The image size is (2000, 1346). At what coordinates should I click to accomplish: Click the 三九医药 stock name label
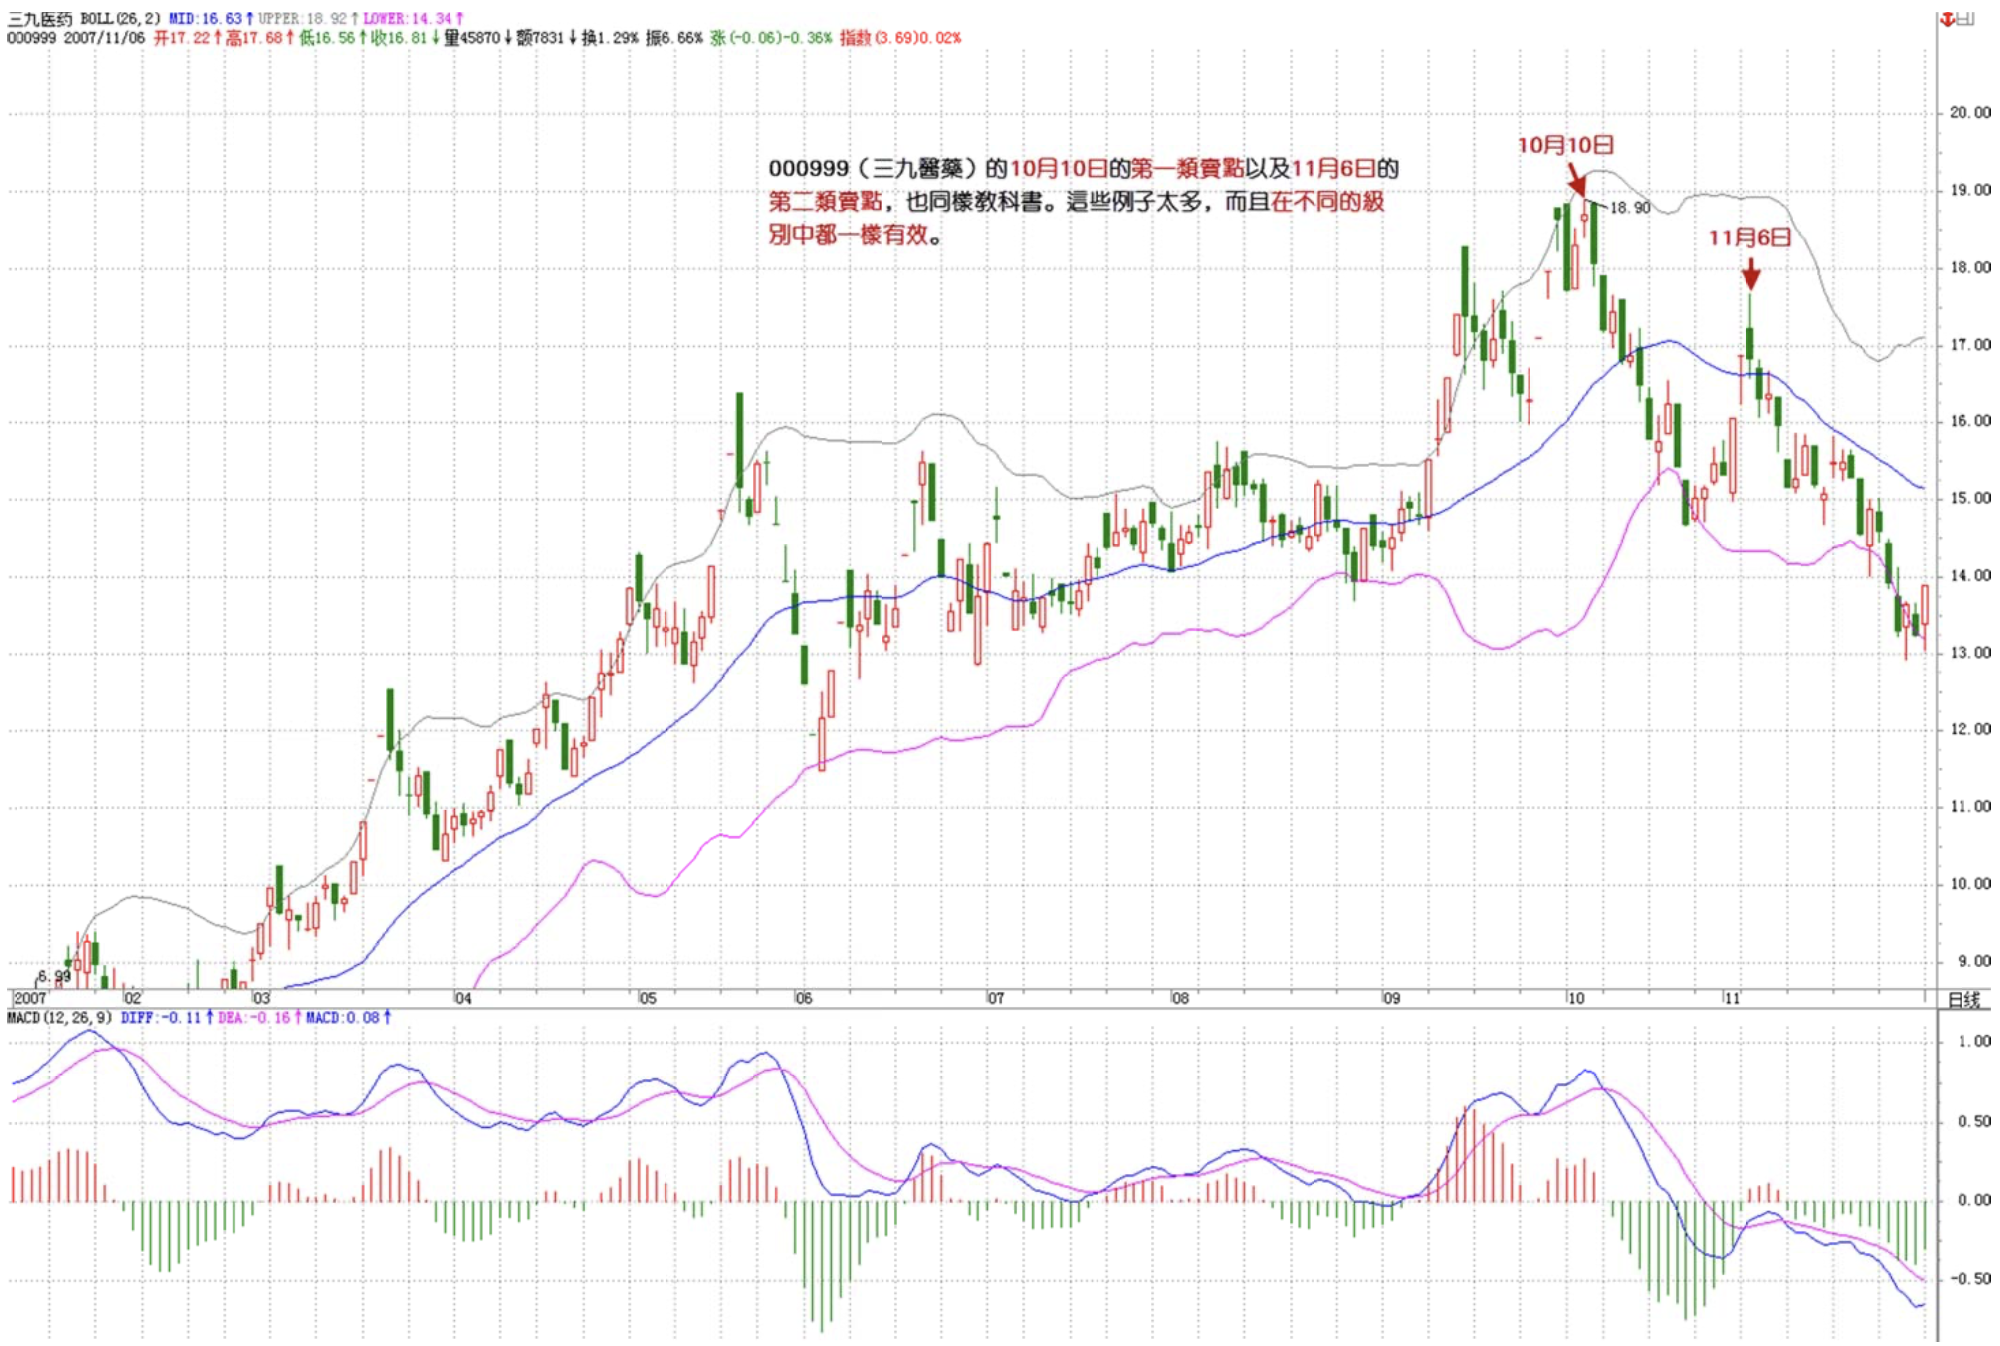40,19
